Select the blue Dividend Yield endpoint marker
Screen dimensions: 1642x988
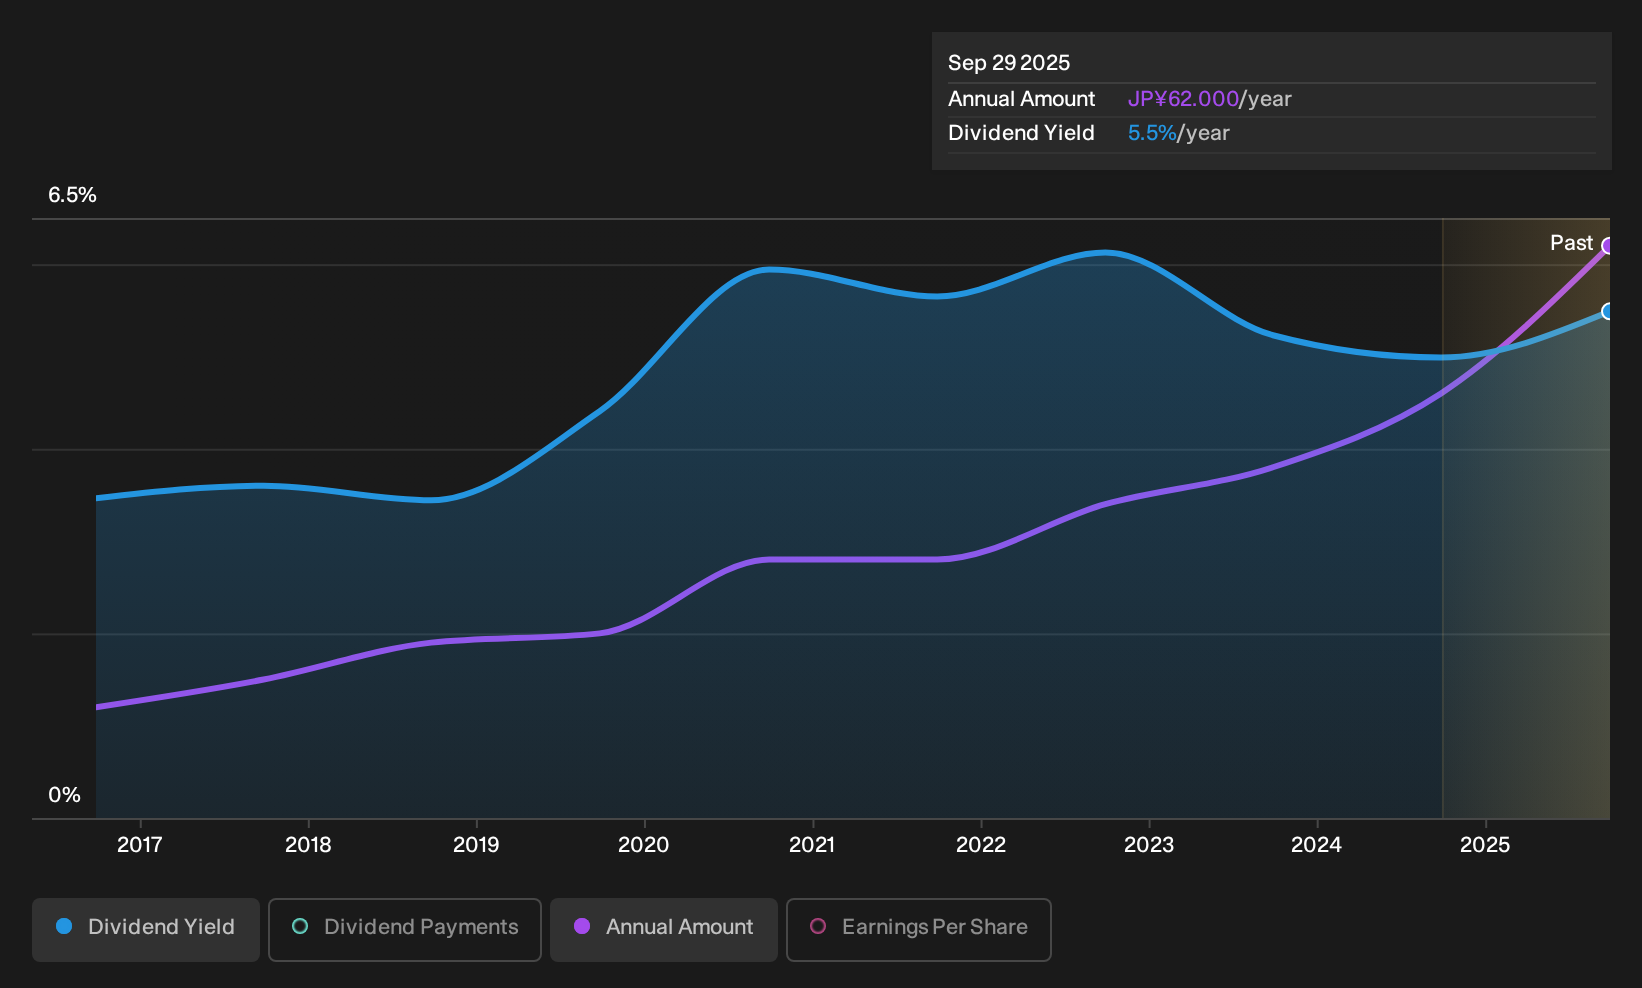click(1608, 312)
